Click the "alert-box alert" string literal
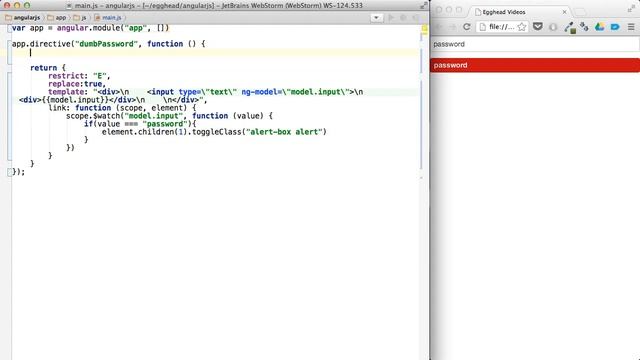The image size is (640, 360). (x=284, y=132)
